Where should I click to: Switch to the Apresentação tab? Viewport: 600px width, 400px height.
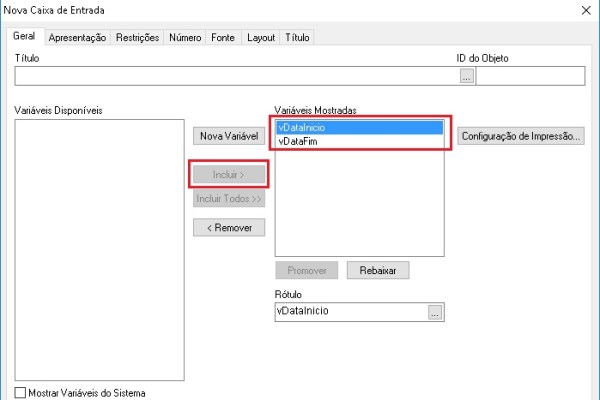point(77,37)
